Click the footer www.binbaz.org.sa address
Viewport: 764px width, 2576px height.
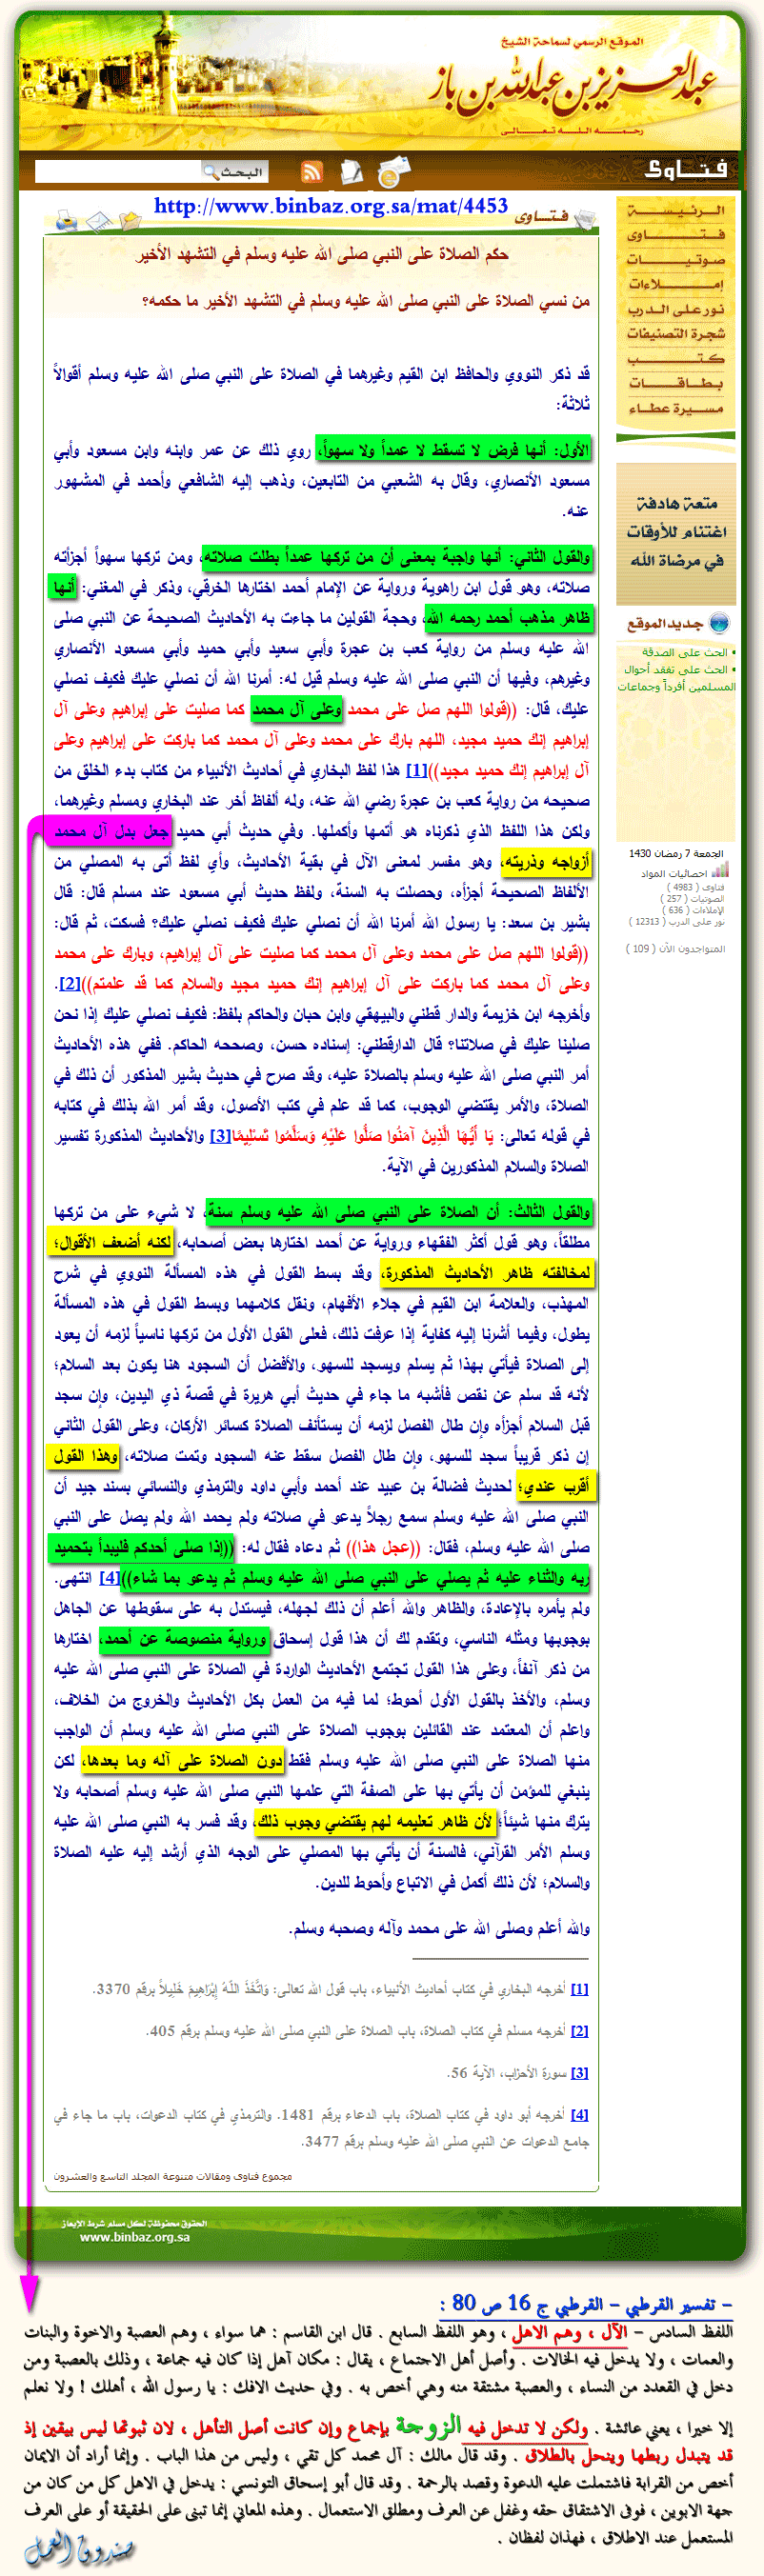point(135,2237)
